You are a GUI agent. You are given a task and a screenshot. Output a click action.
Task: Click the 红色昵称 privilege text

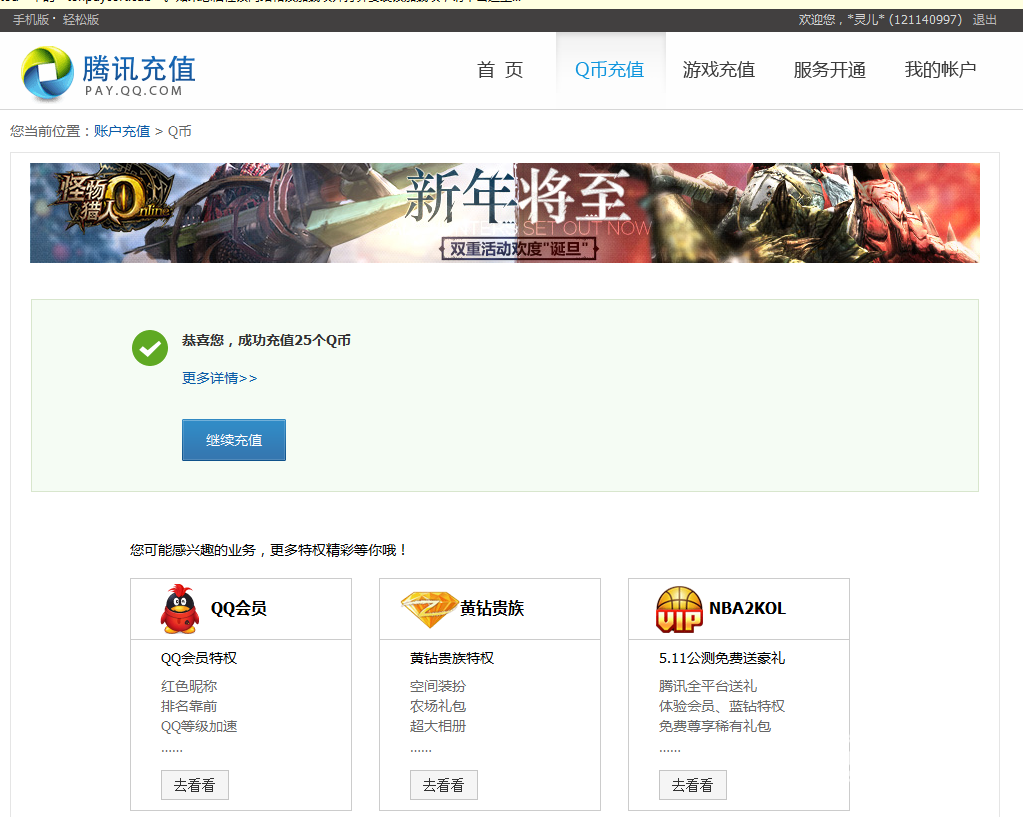click(x=189, y=686)
